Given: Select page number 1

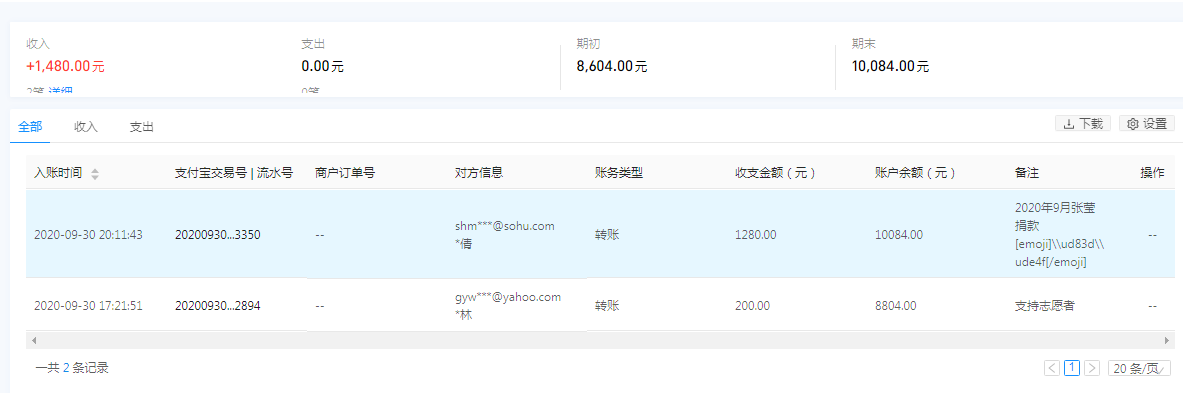Looking at the screenshot, I should point(1072,368).
